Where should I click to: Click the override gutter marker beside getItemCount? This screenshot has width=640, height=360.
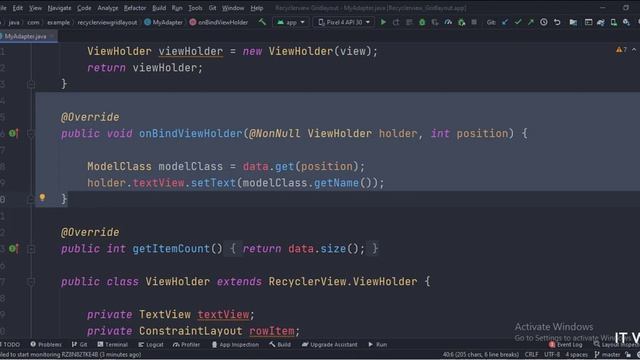(x=13, y=248)
